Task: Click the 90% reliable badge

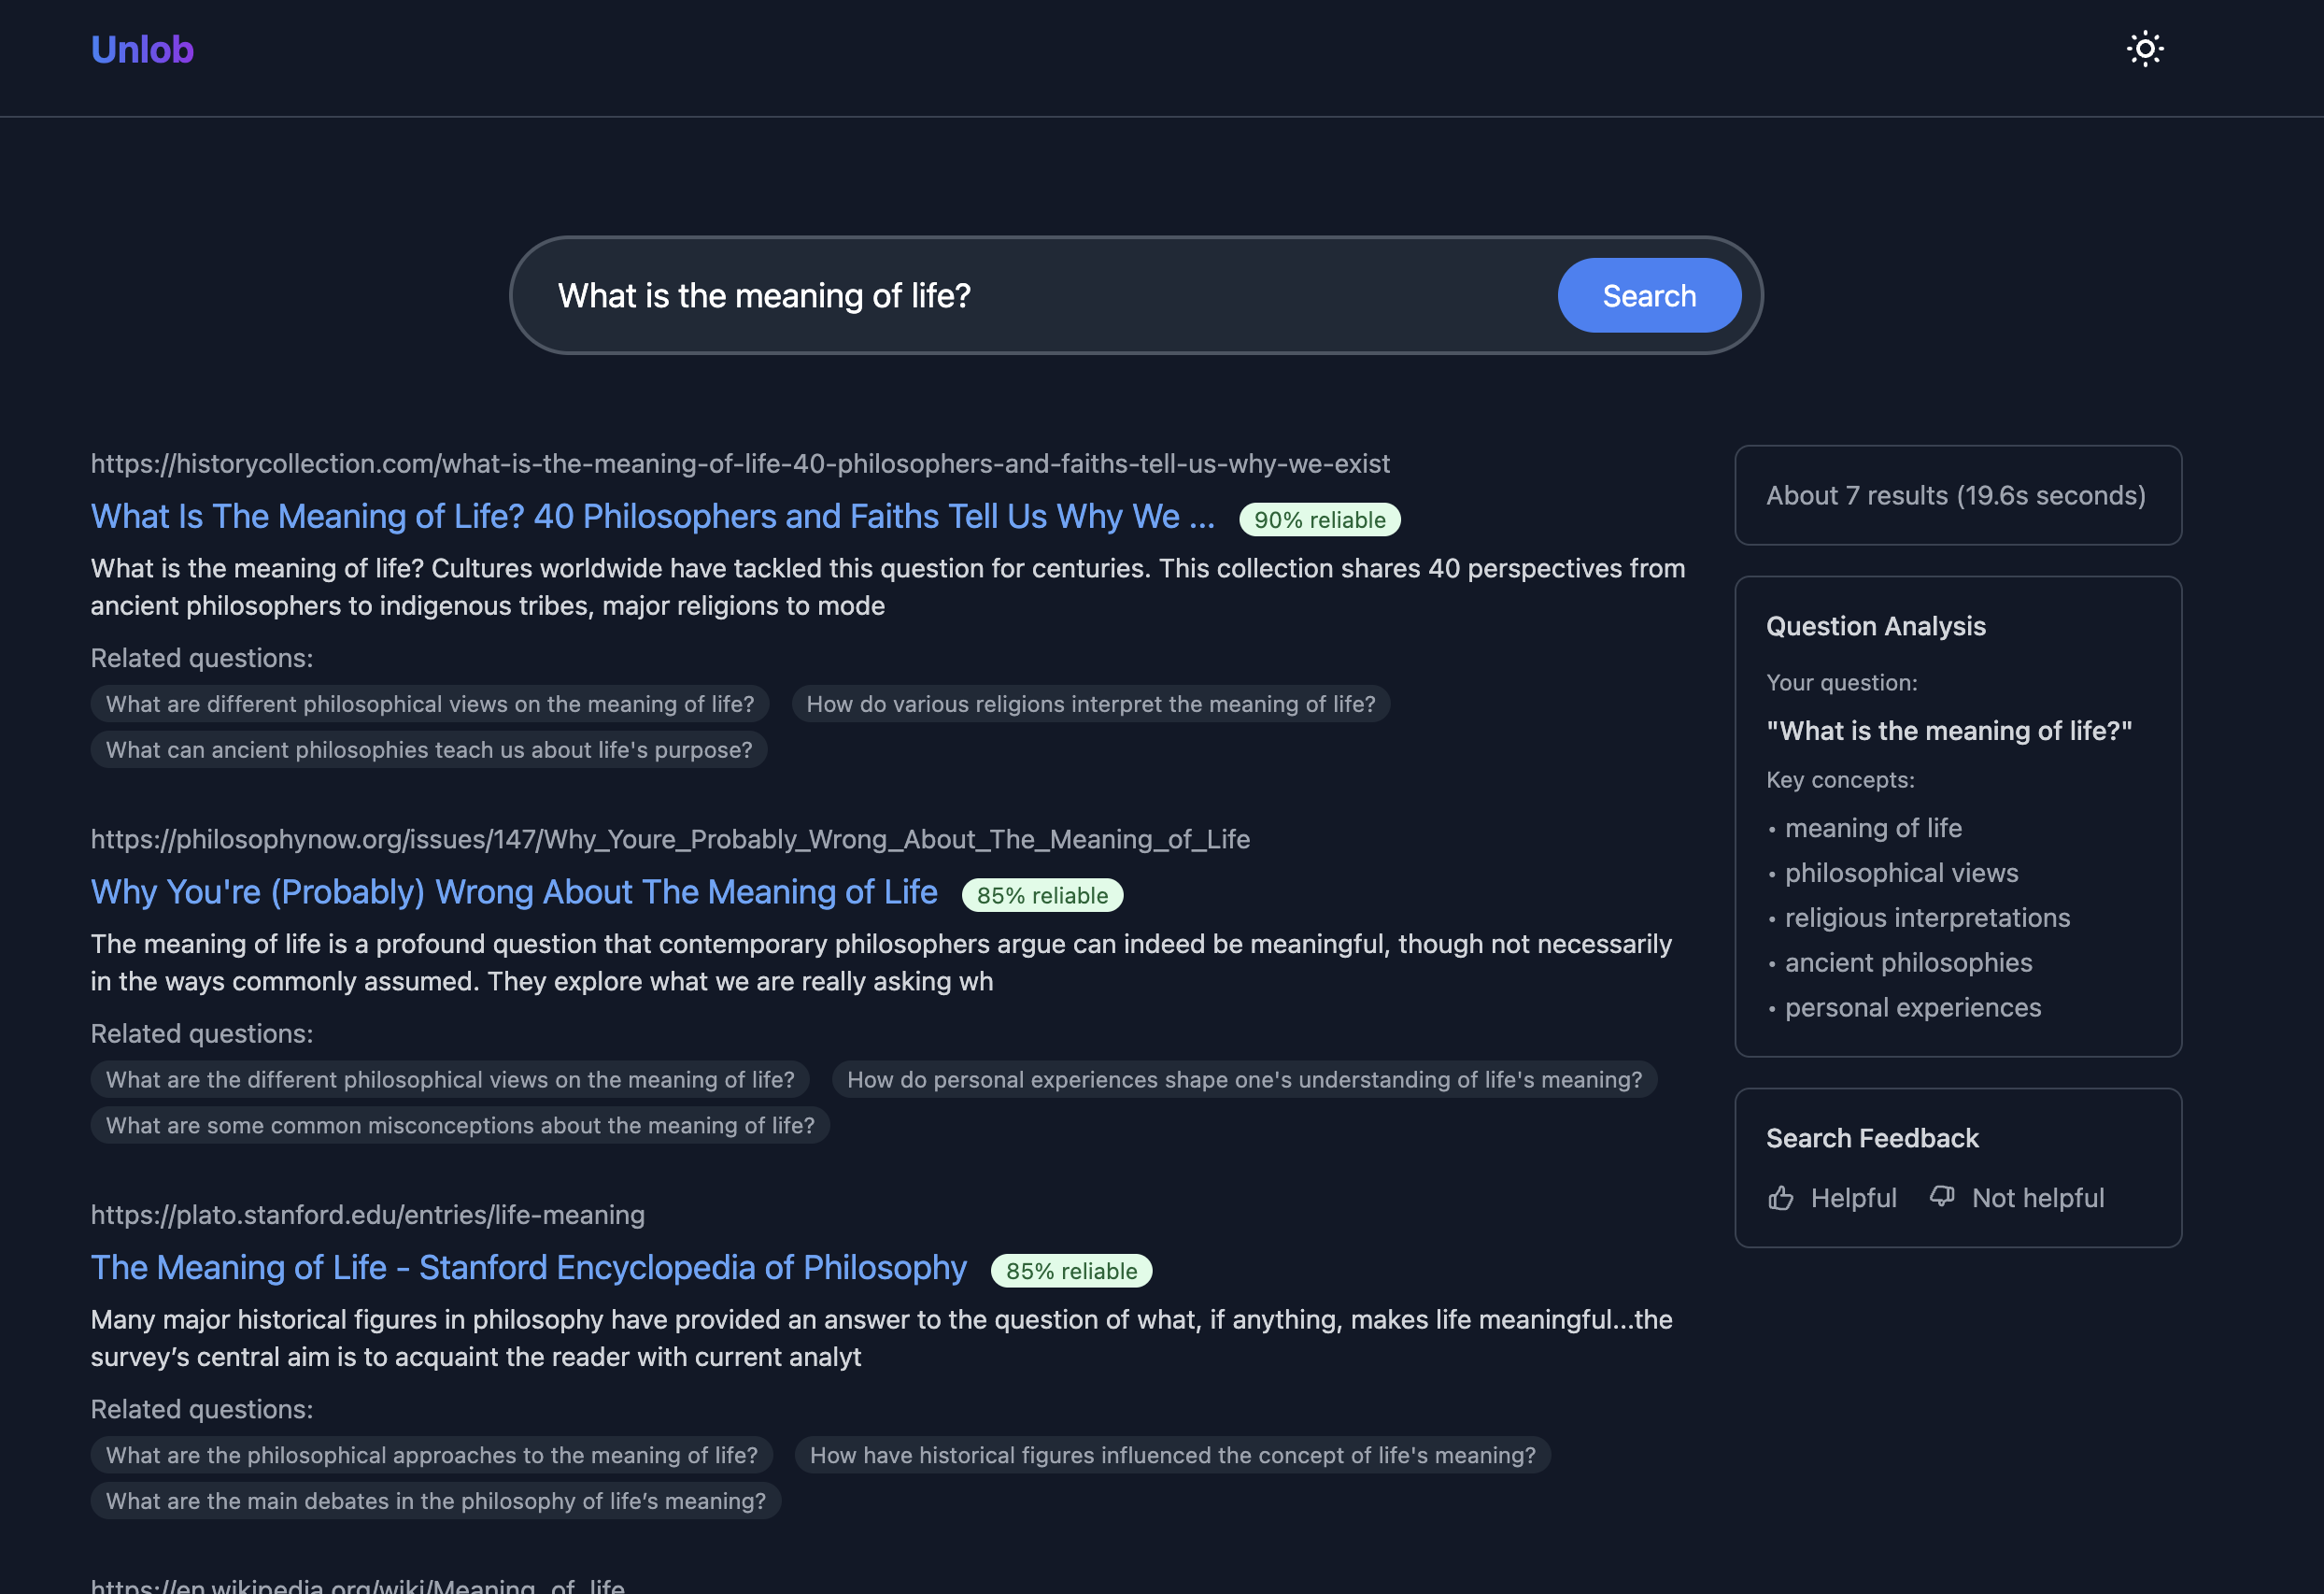Action: tap(1319, 520)
